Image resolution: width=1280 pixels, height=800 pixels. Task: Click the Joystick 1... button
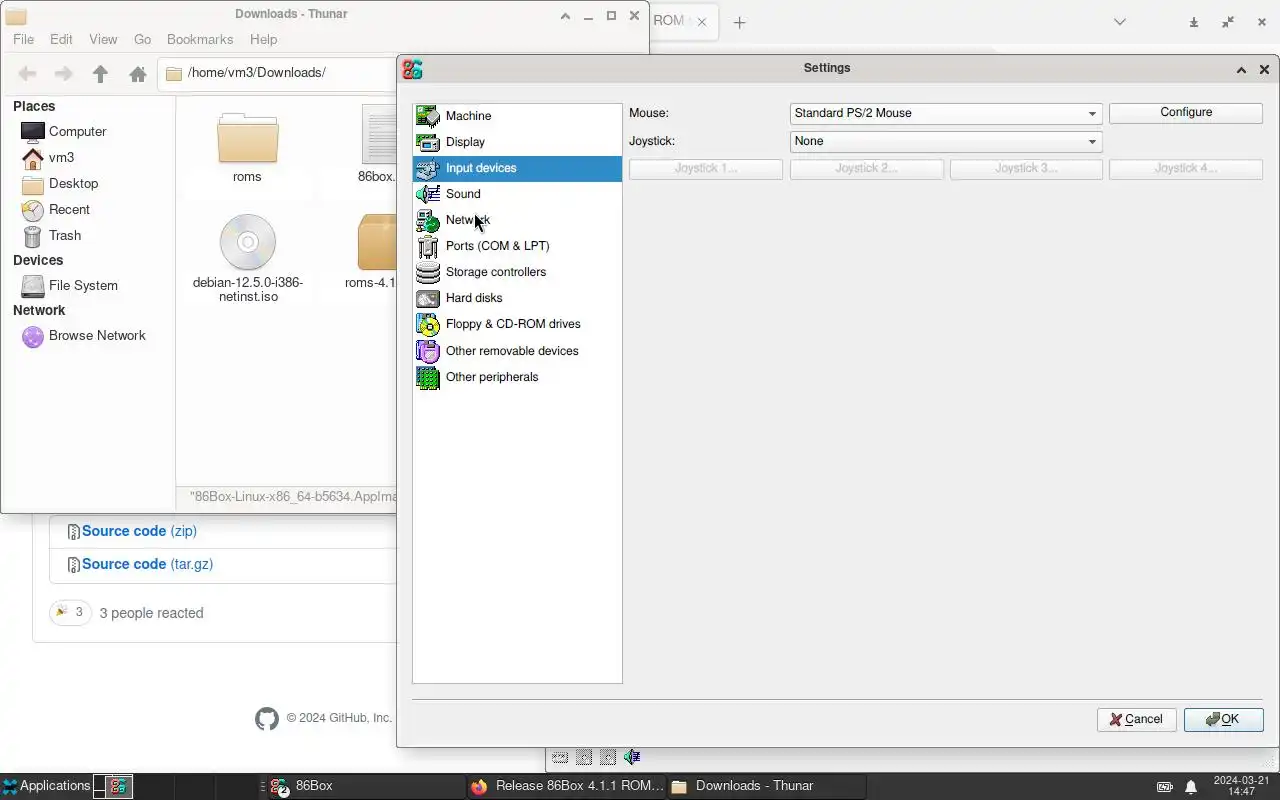point(706,169)
